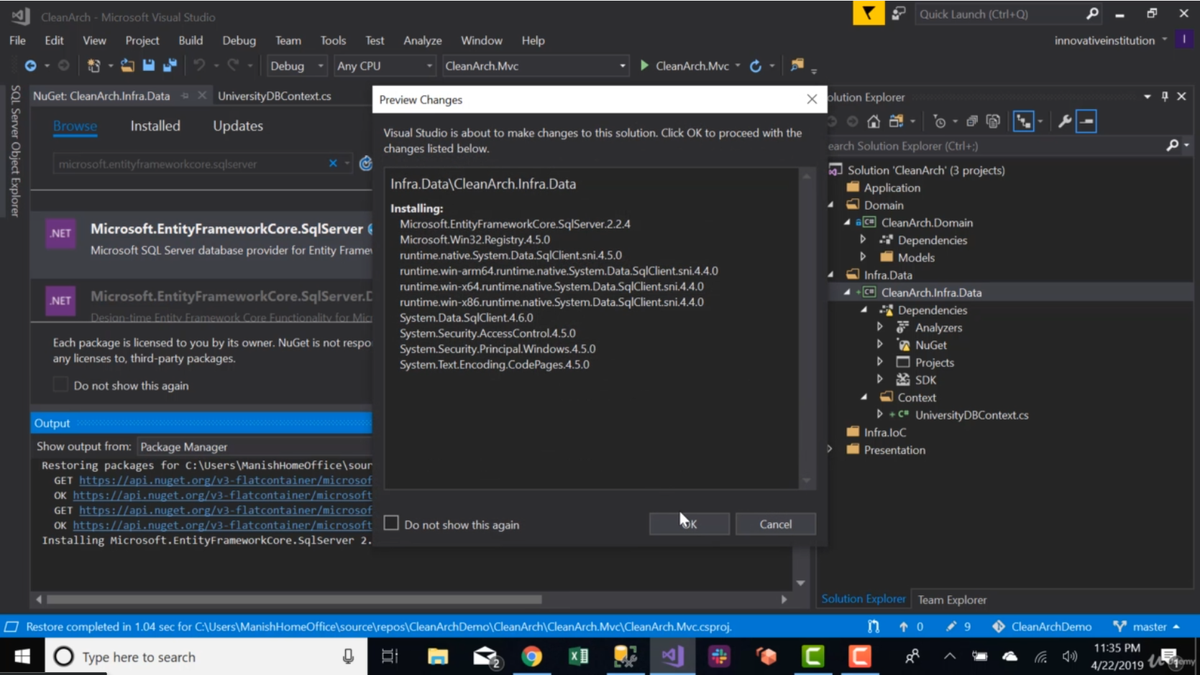The width and height of the screenshot is (1200, 675).
Task: Open Chrome from the Windows taskbar
Action: pos(531,656)
